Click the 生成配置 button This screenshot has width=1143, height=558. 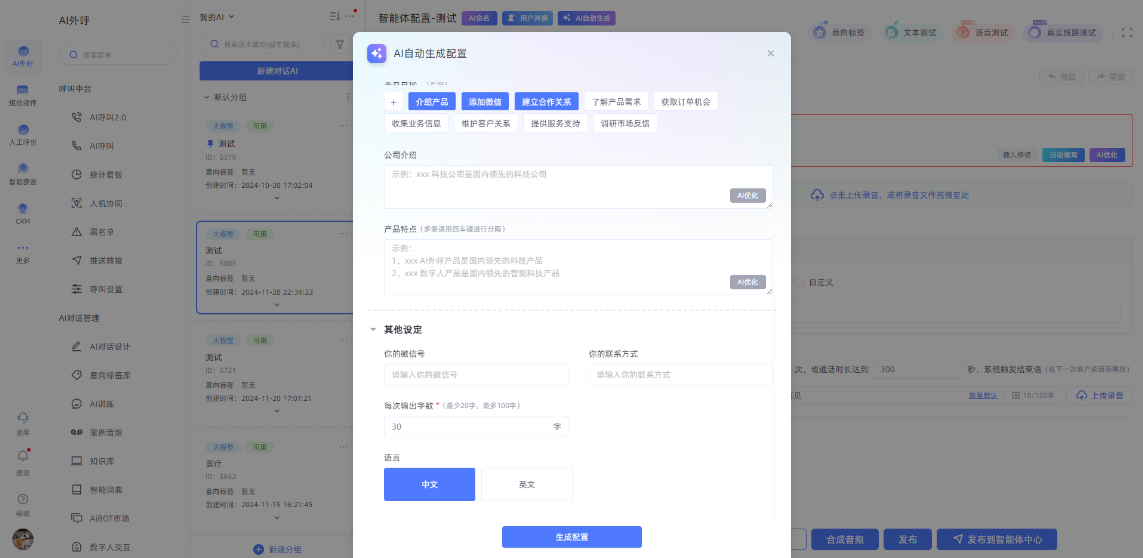(x=571, y=537)
